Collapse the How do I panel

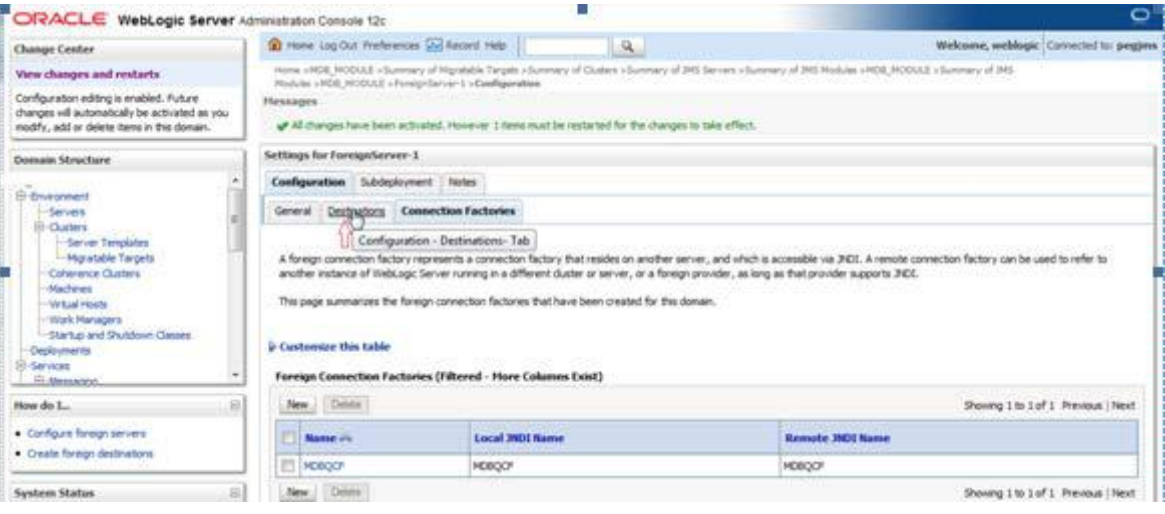235,407
